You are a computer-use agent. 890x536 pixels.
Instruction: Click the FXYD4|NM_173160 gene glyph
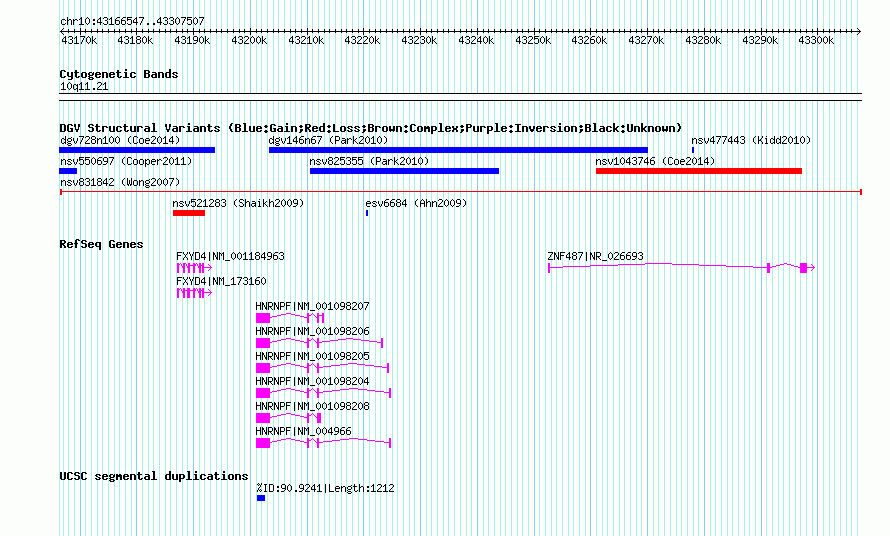194,293
